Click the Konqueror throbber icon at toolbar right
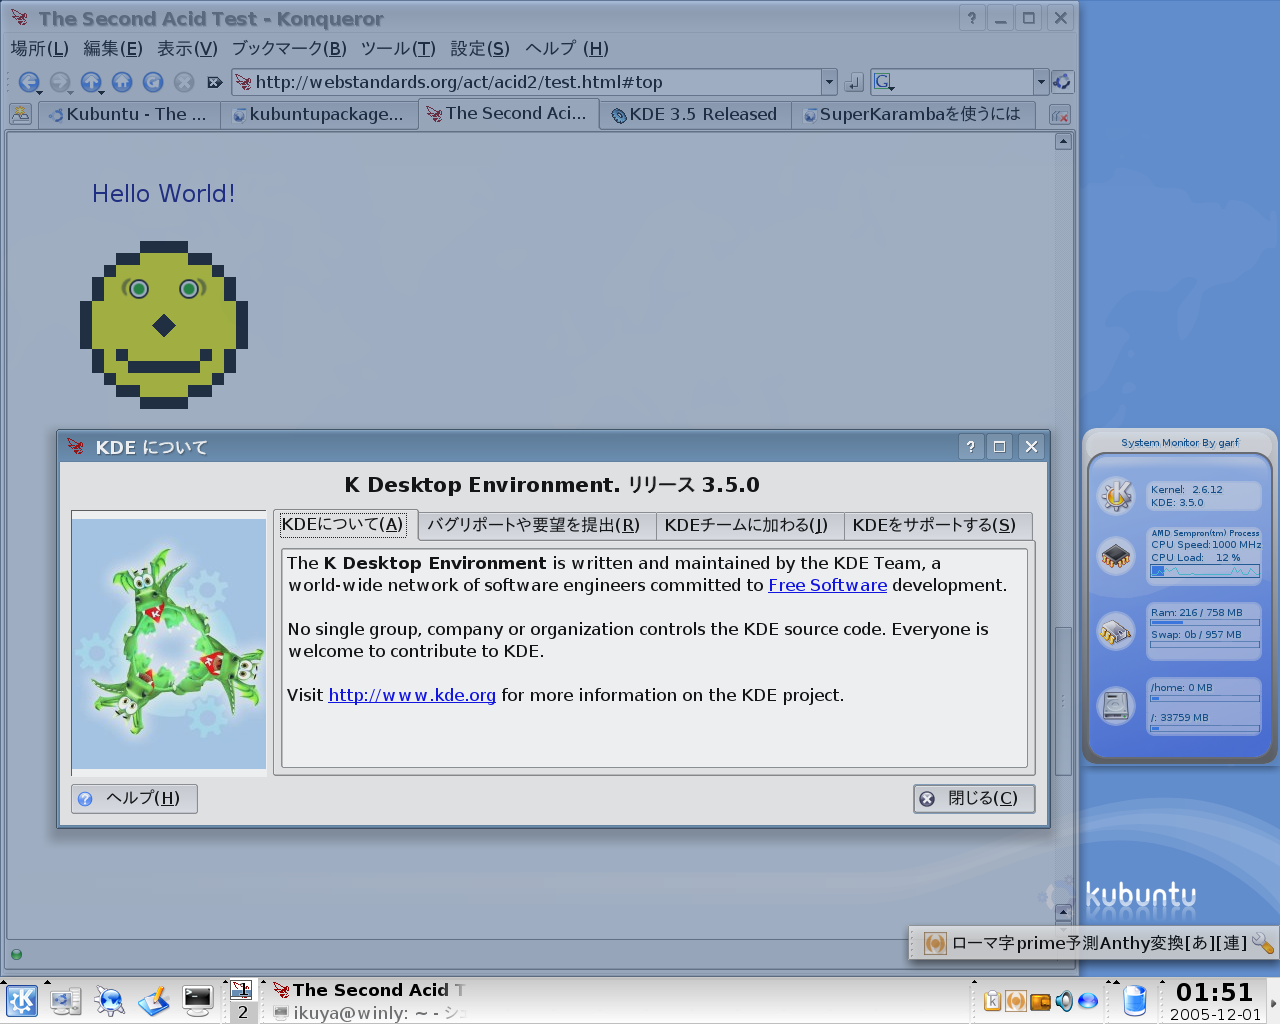The width and height of the screenshot is (1280, 1024). [1062, 82]
